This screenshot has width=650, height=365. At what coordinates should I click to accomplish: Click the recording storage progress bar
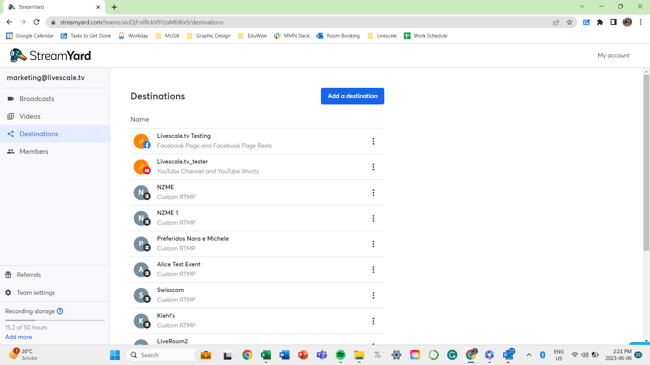pos(55,320)
